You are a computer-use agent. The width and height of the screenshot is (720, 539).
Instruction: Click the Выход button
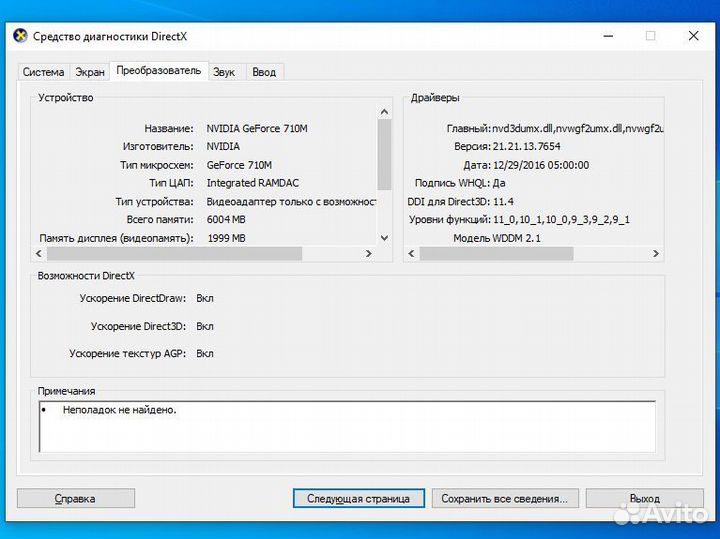[x=645, y=499]
